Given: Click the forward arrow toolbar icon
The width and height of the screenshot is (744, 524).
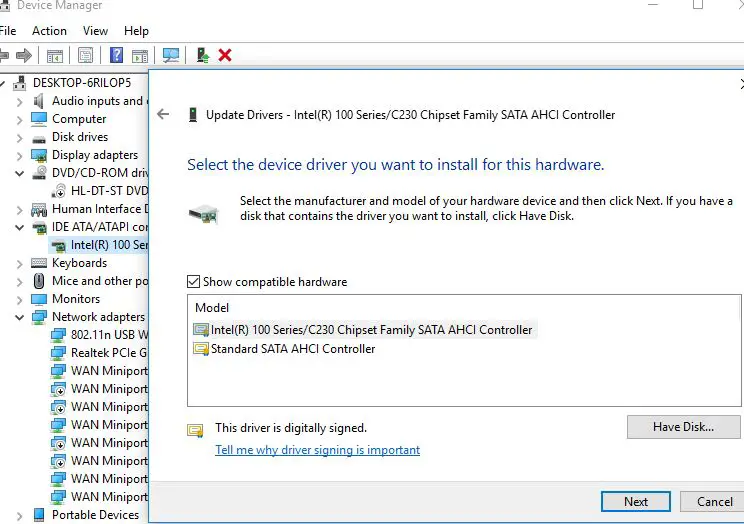Looking at the screenshot, I should point(24,56).
